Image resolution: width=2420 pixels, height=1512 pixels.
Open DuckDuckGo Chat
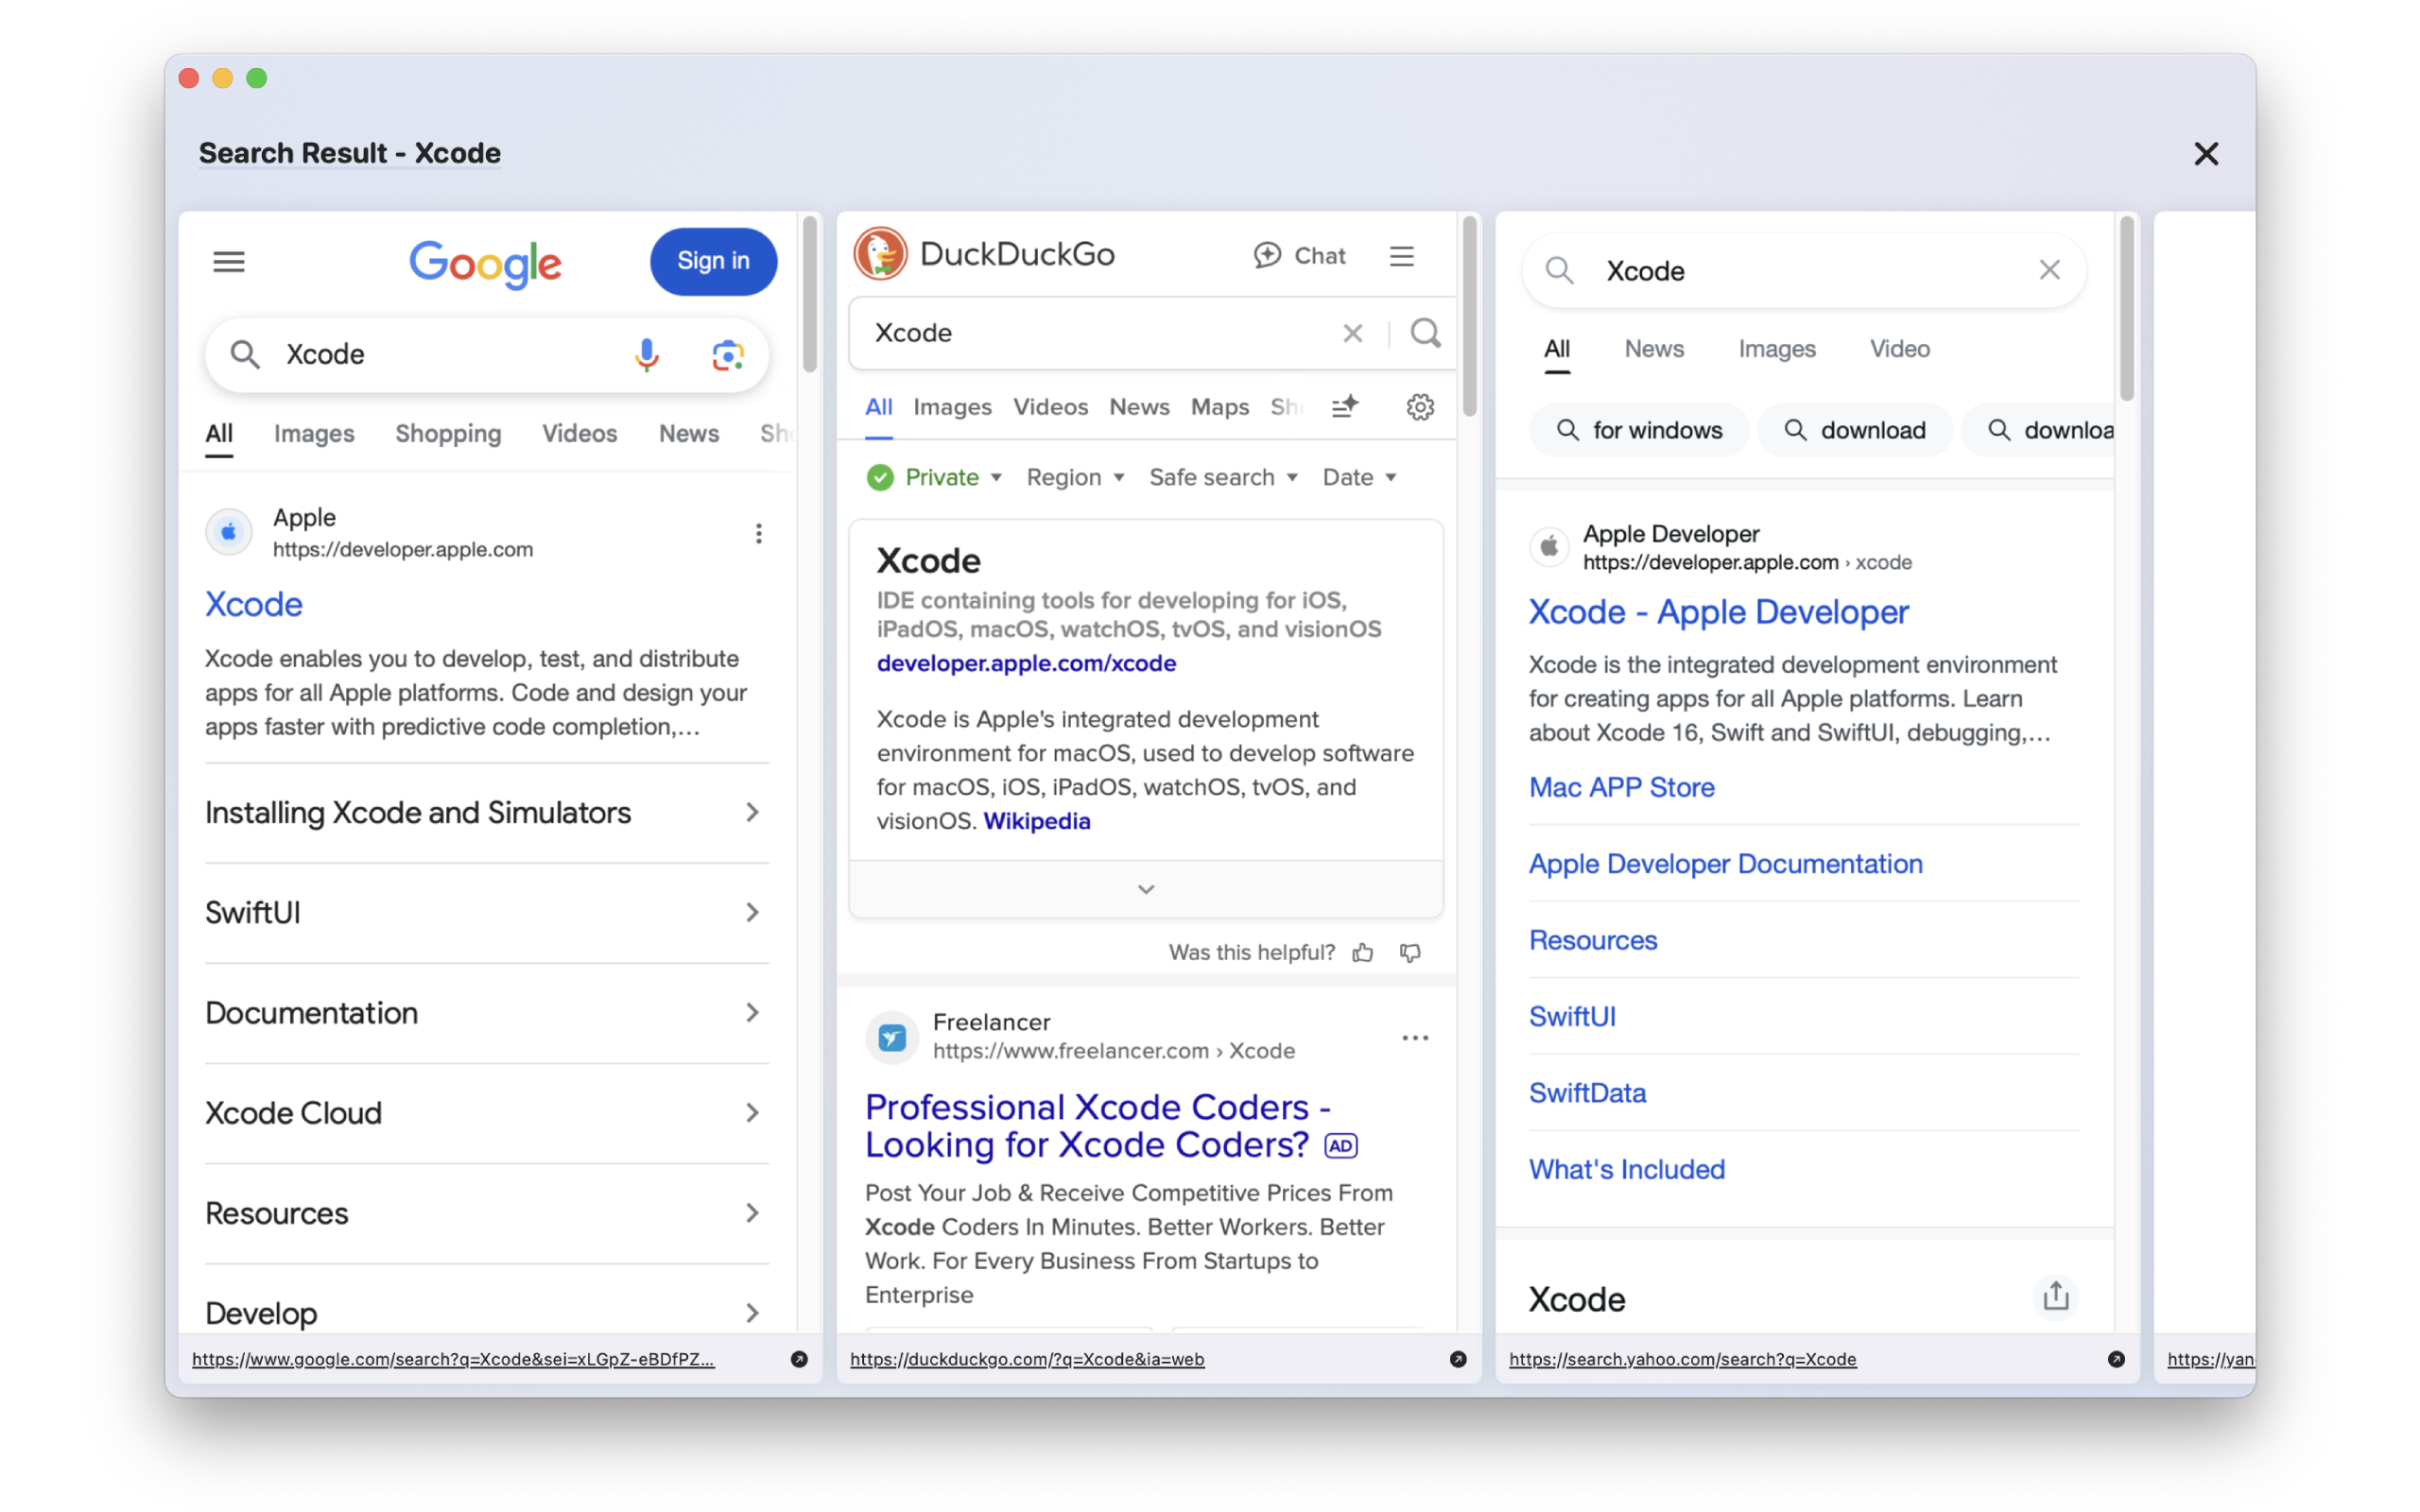(x=1299, y=256)
